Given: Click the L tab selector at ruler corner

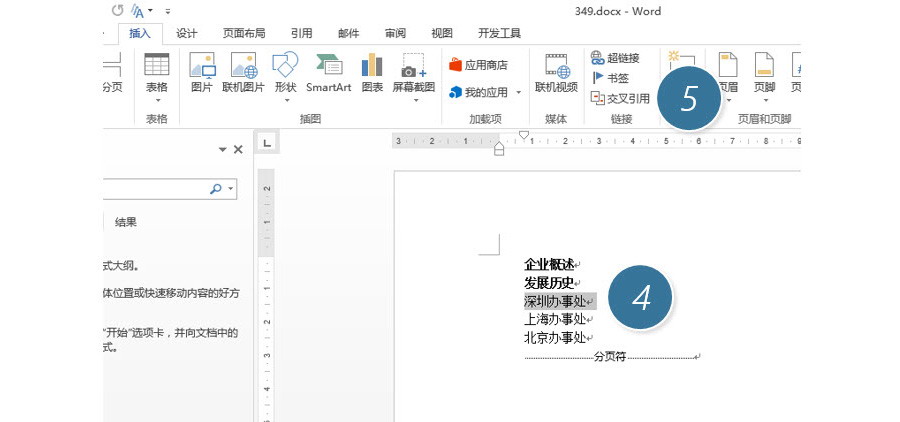Looking at the screenshot, I should coord(267,142).
